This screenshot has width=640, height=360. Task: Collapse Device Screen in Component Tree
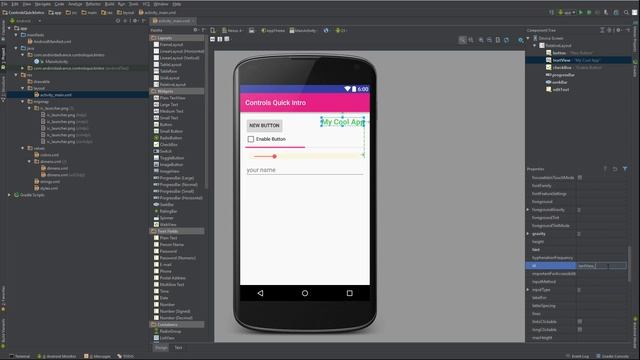(528, 38)
